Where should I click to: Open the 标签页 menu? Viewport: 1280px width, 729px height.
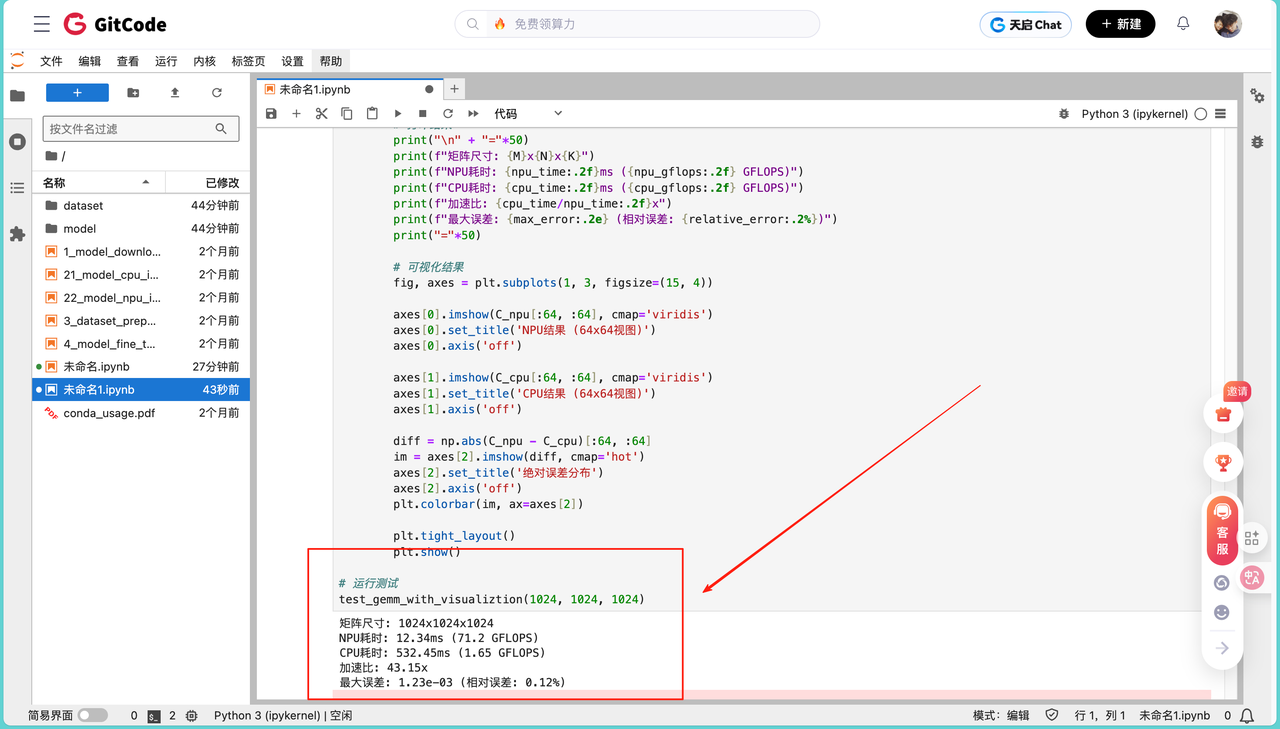tap(248, 61)
